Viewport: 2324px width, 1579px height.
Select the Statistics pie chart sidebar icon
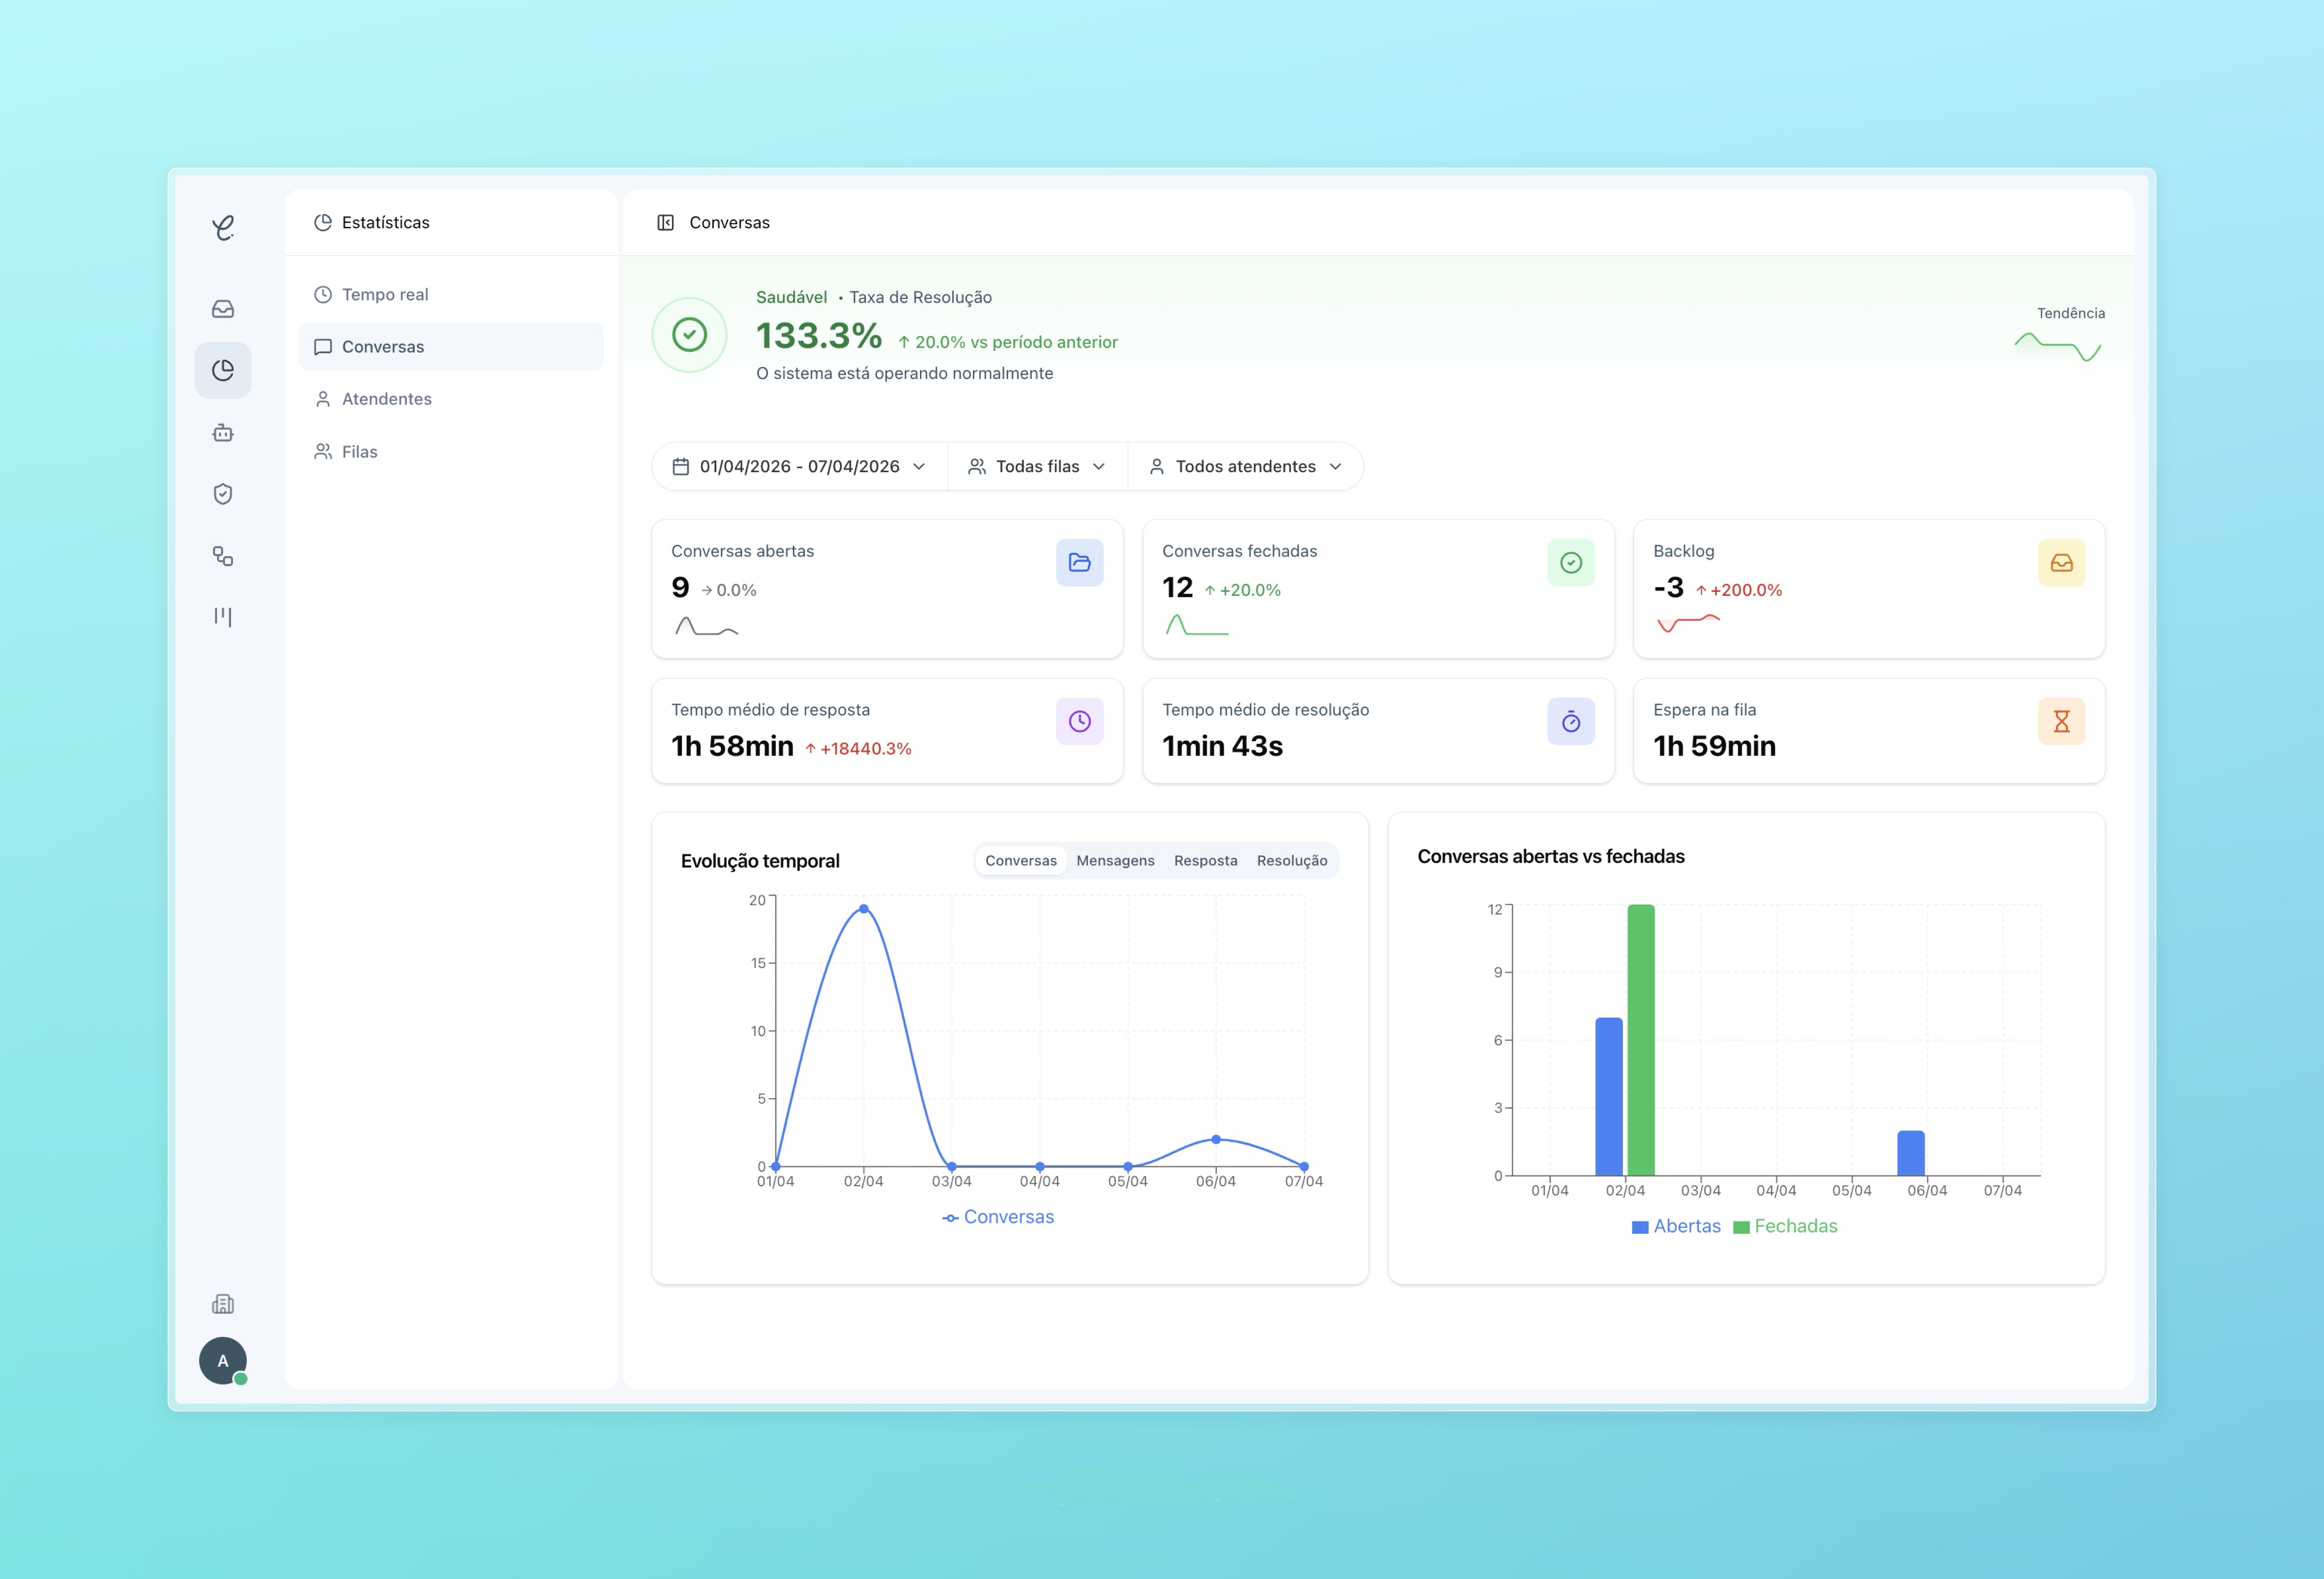pyautogui.click(x=223, y=369)
